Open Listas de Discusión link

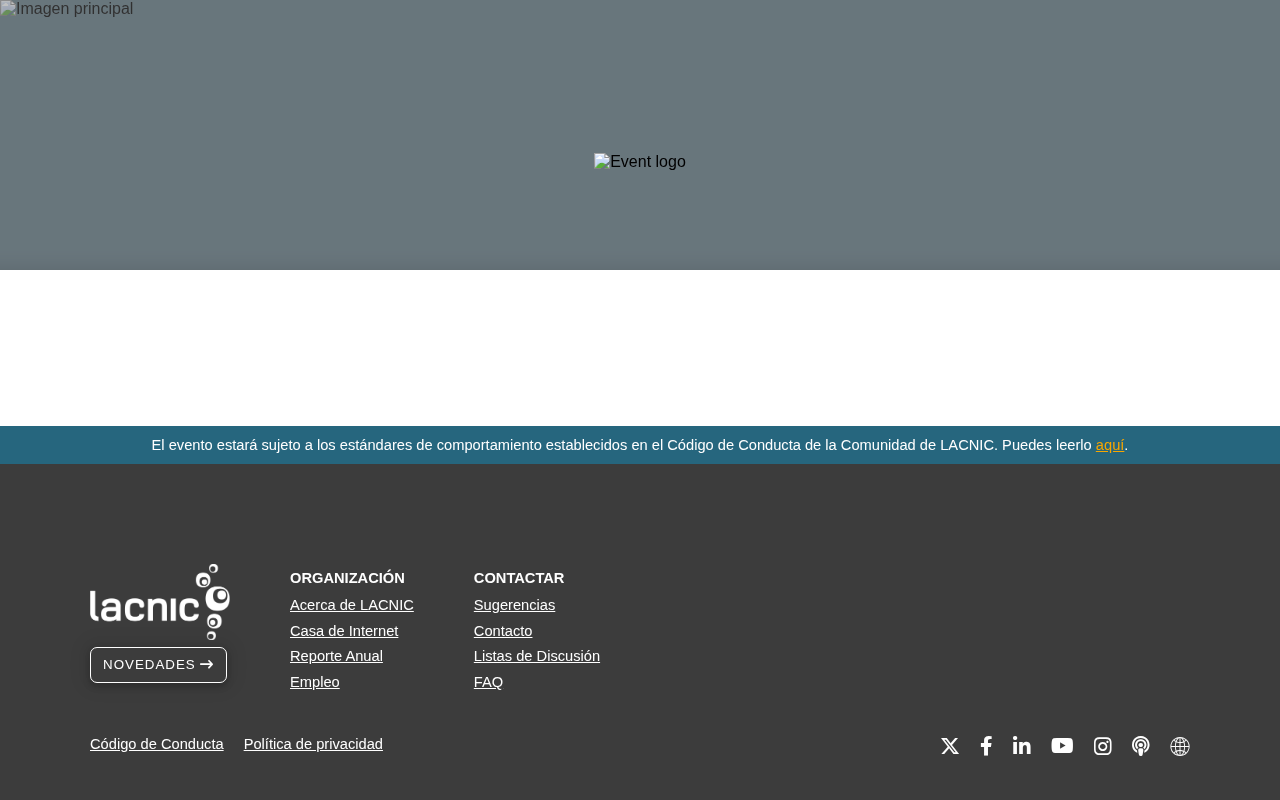(x=537, y=656)
